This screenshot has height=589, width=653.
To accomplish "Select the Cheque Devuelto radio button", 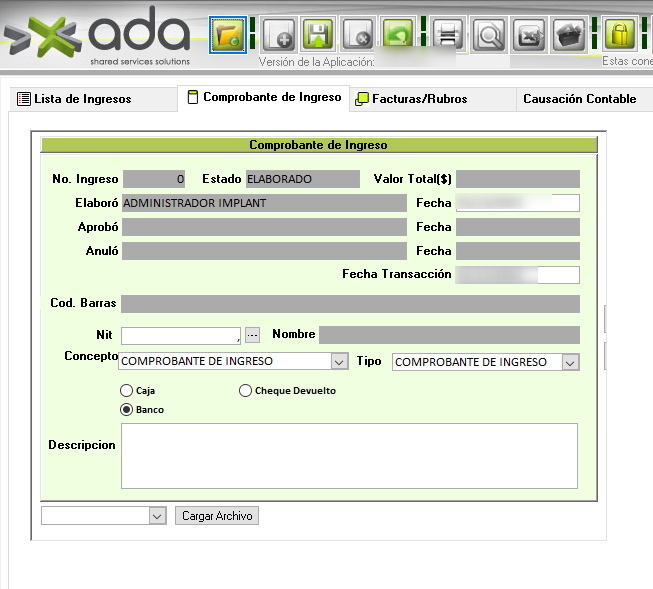I will point(246,391).
